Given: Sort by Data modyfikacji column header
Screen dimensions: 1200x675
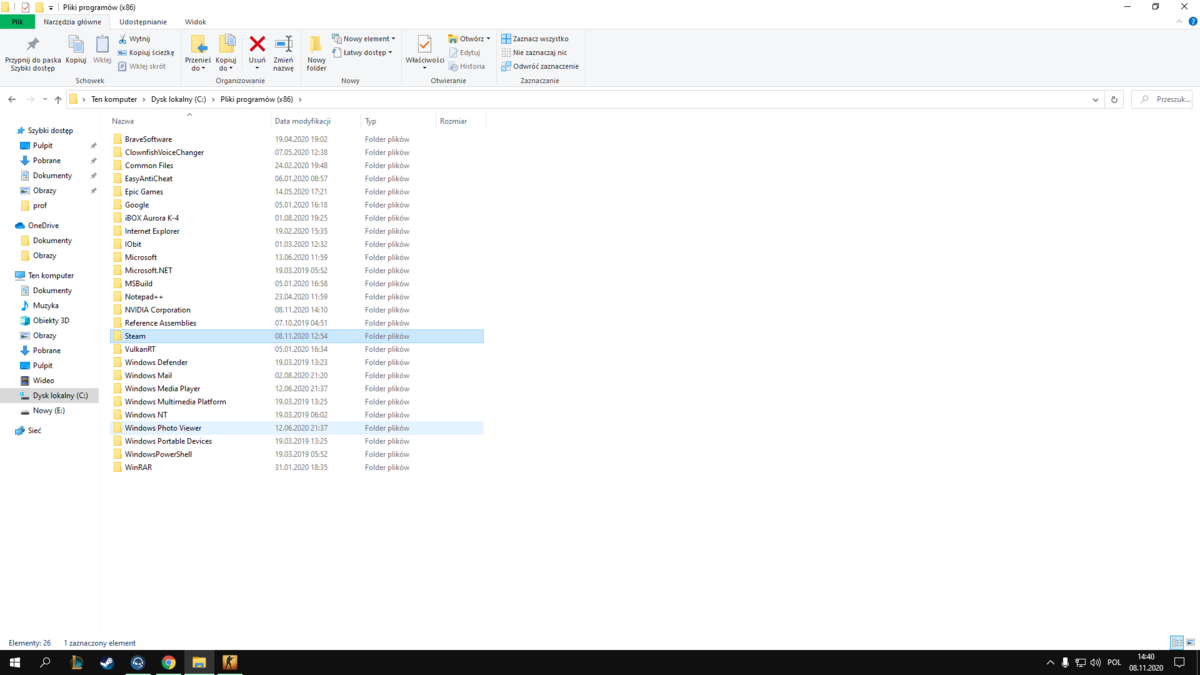Looking at the screenshot, I should tap(303, 121).
